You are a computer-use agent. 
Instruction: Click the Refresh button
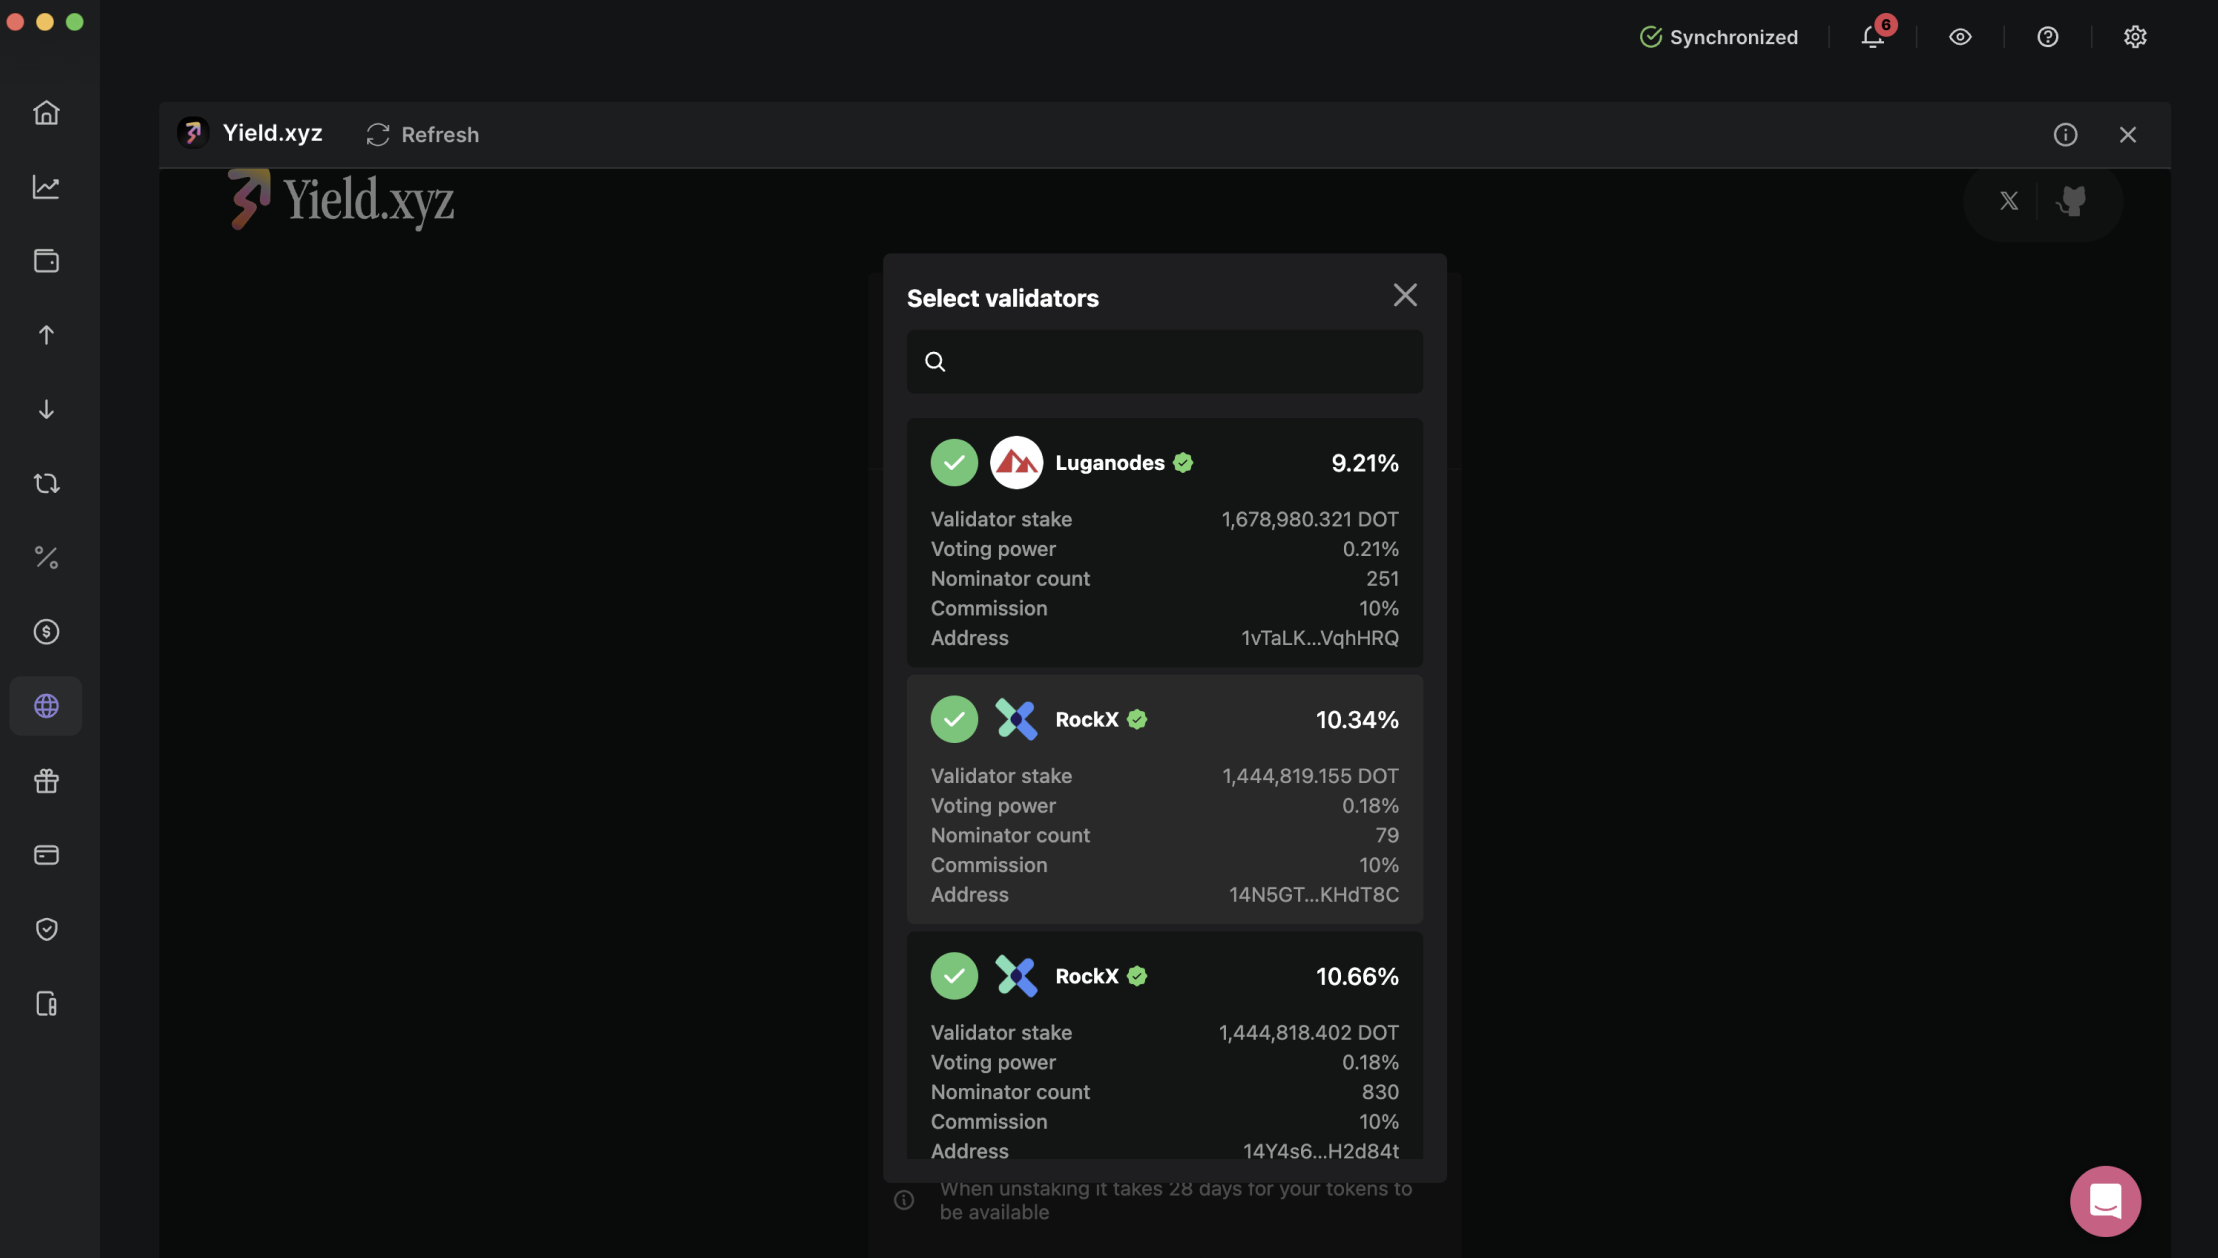[422, 134]
